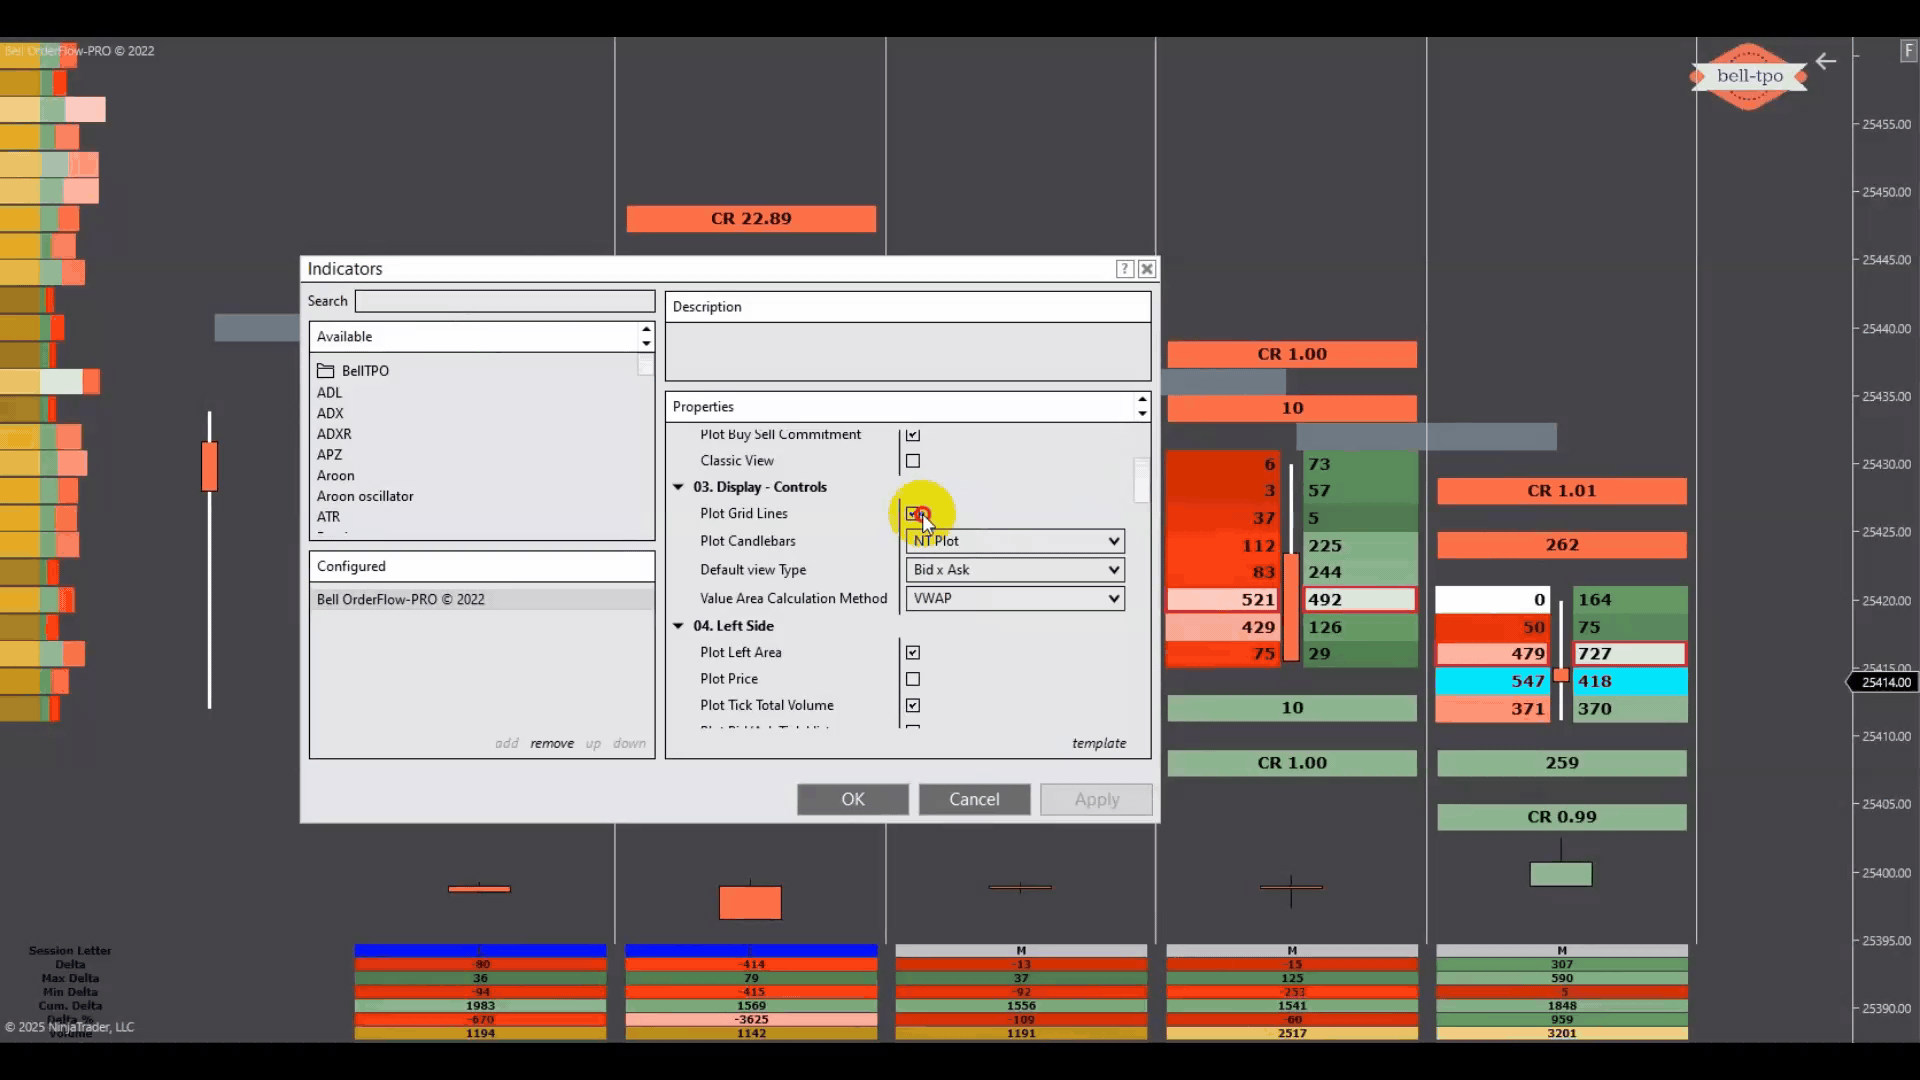Click the left arrow next to bell-tpo
The image size is (1920, 1080).
[x=1826, y=62]
